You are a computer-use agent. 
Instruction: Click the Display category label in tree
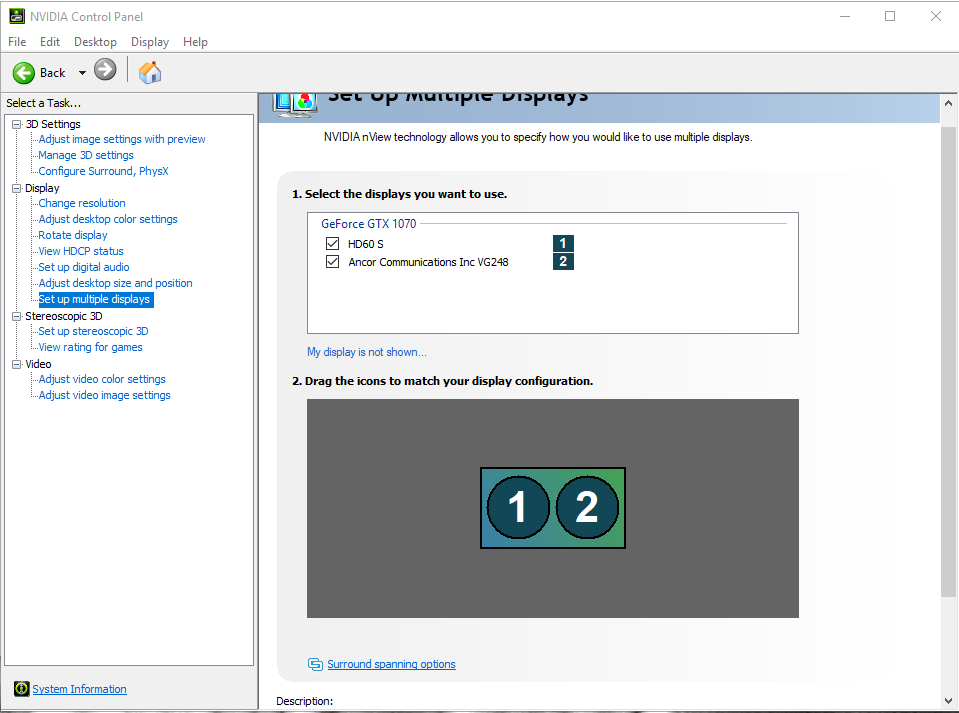coord(42,188)
